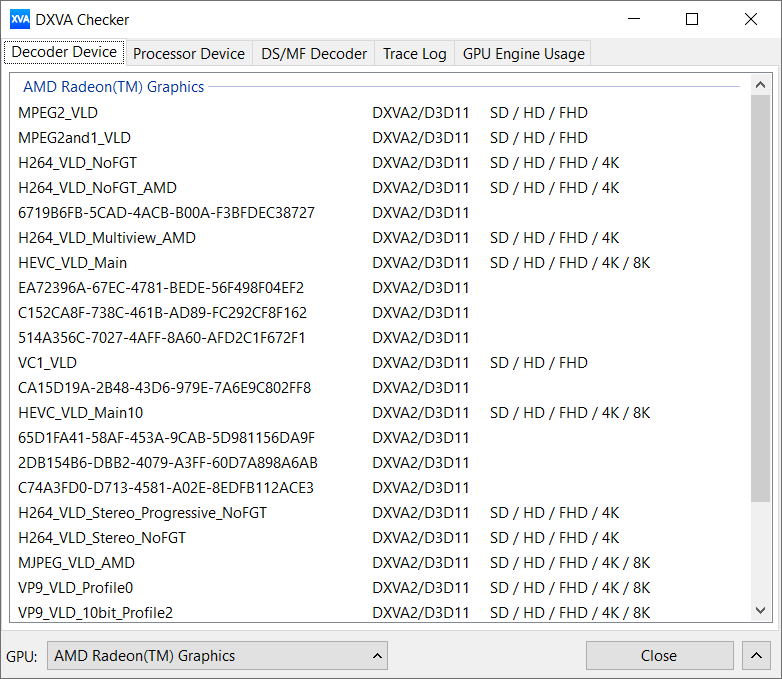782x679 pixels.
Task: Open the Processor Device tab
Action: coord(189,53)
